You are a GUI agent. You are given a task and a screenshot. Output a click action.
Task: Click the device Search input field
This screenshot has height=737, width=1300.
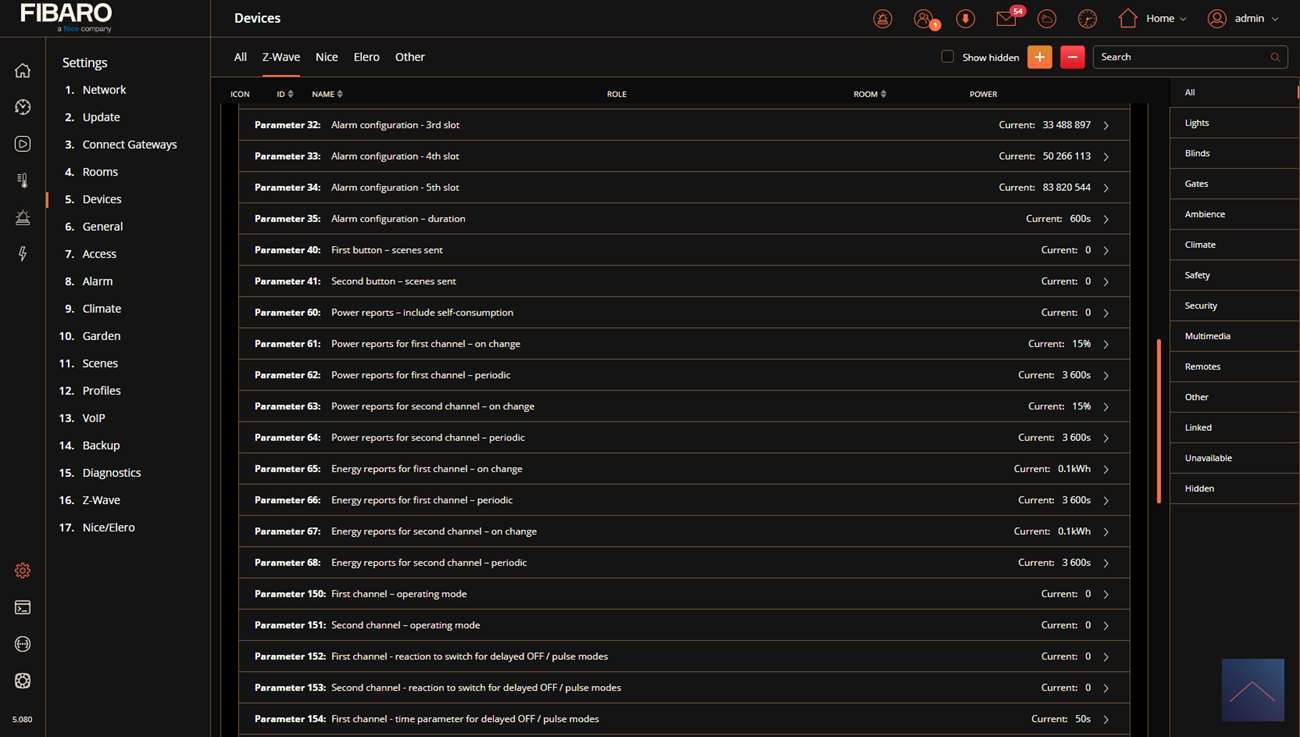(1180, 57)
